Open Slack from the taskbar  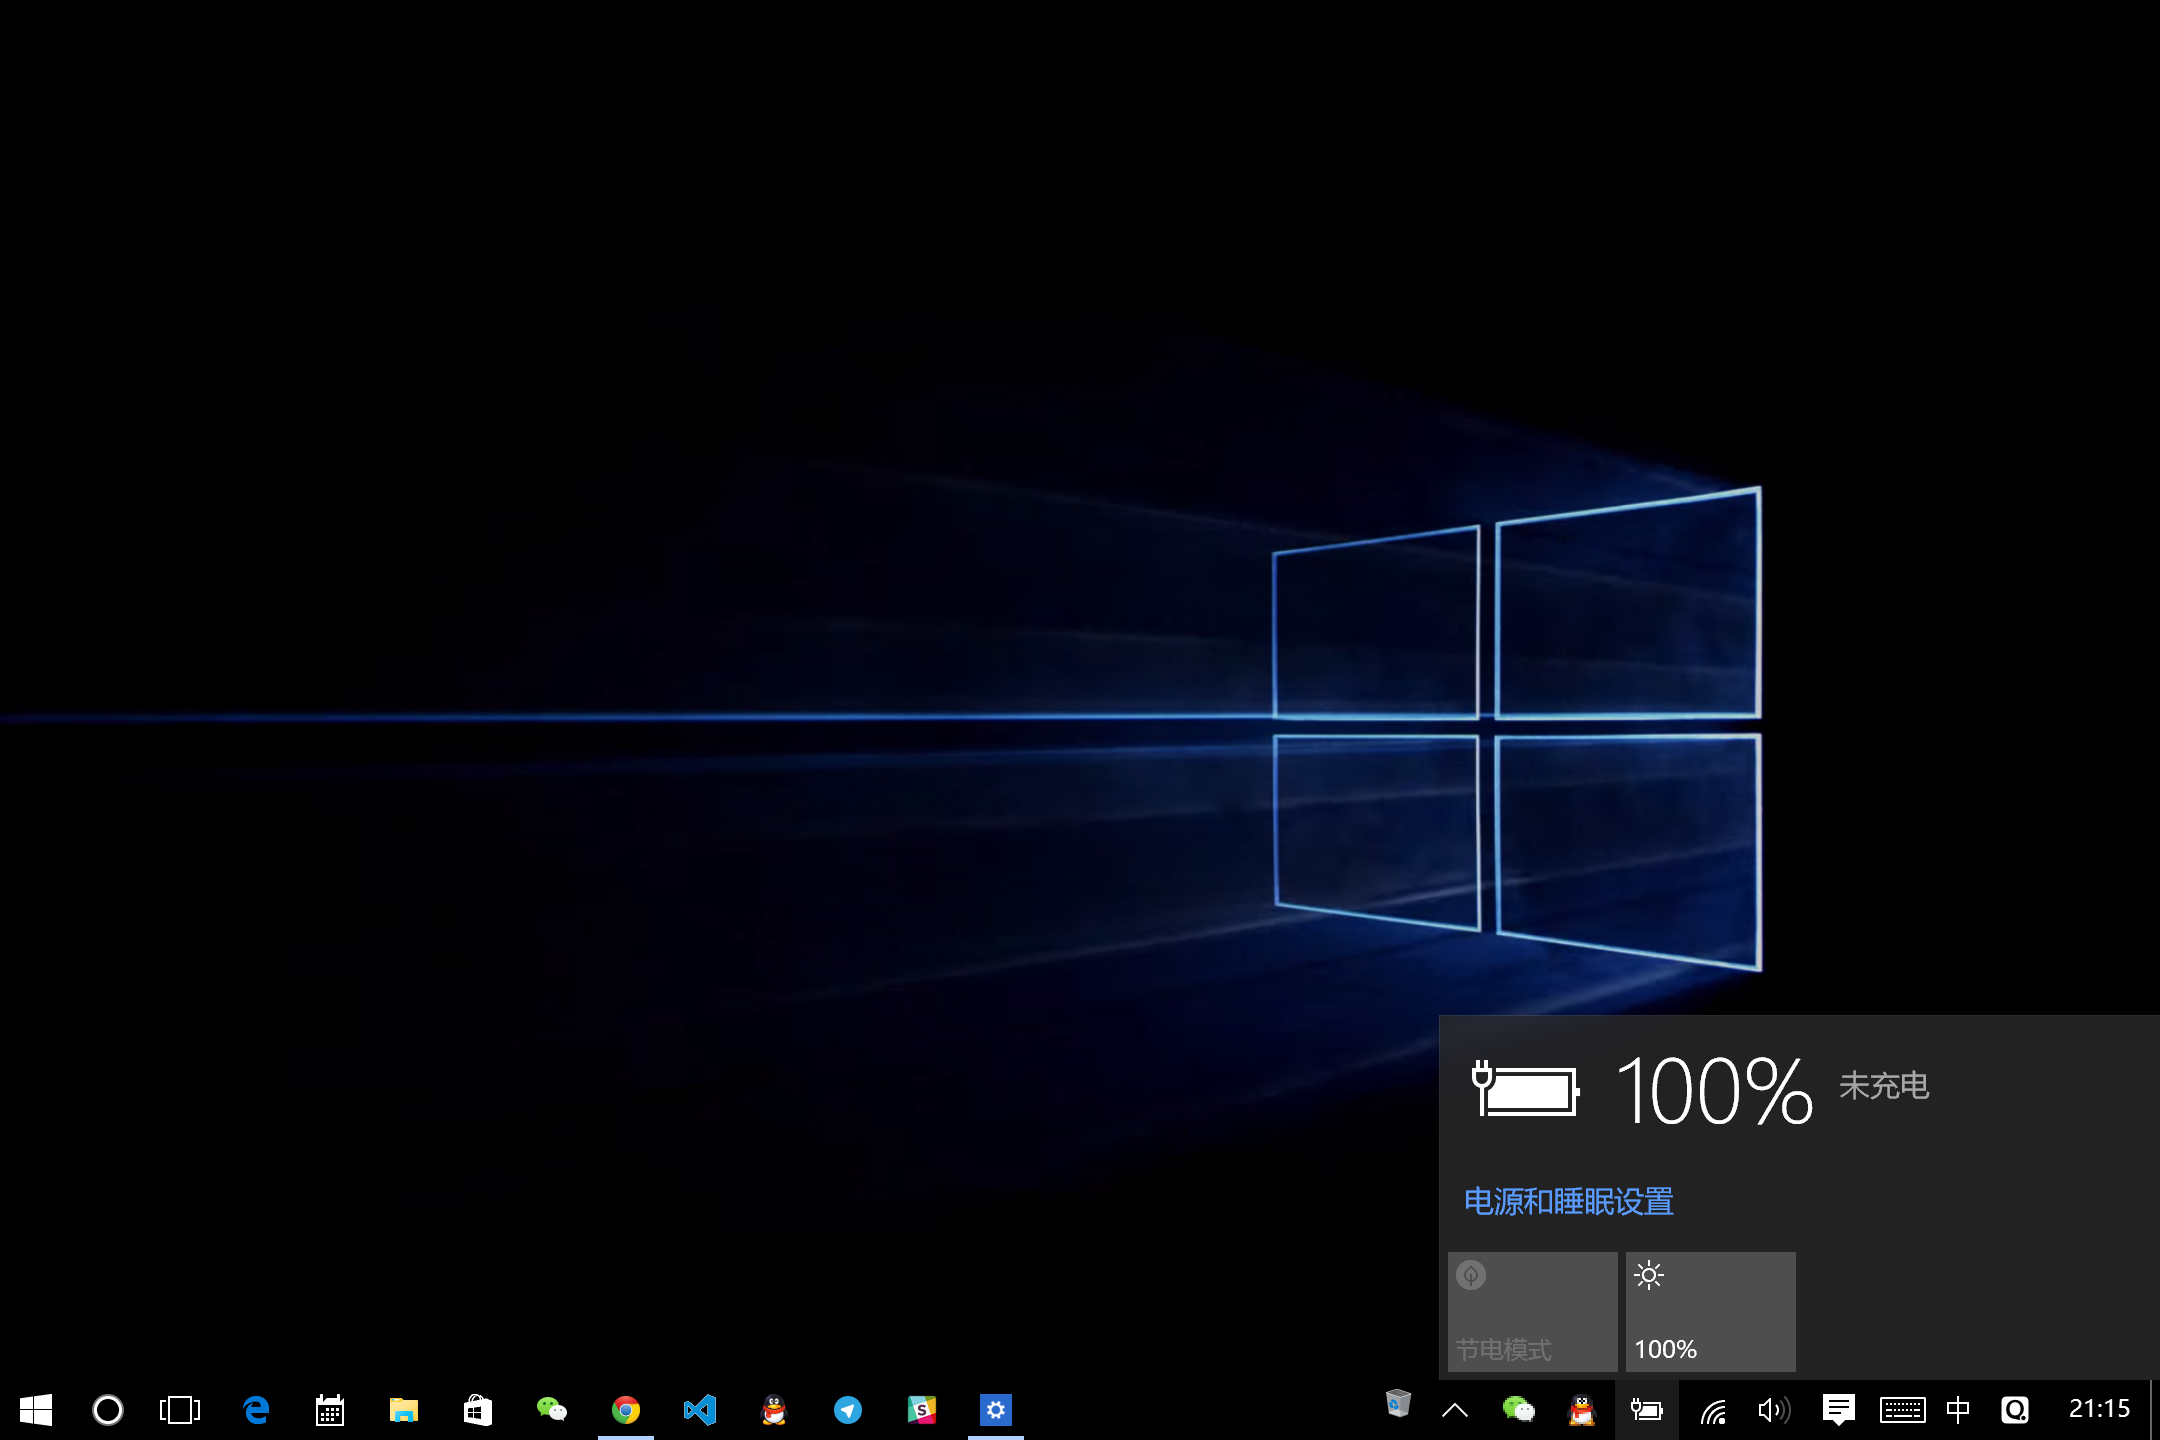tap(922, 1410)
